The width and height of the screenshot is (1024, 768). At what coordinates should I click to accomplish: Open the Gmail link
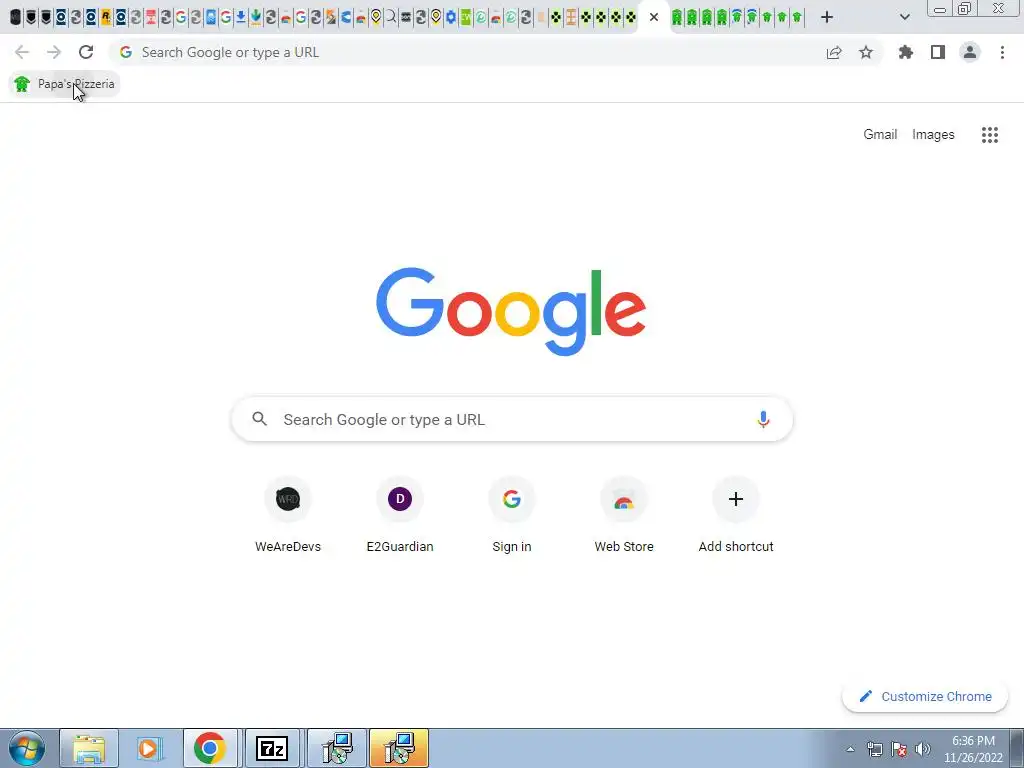(x=880, y=135)
